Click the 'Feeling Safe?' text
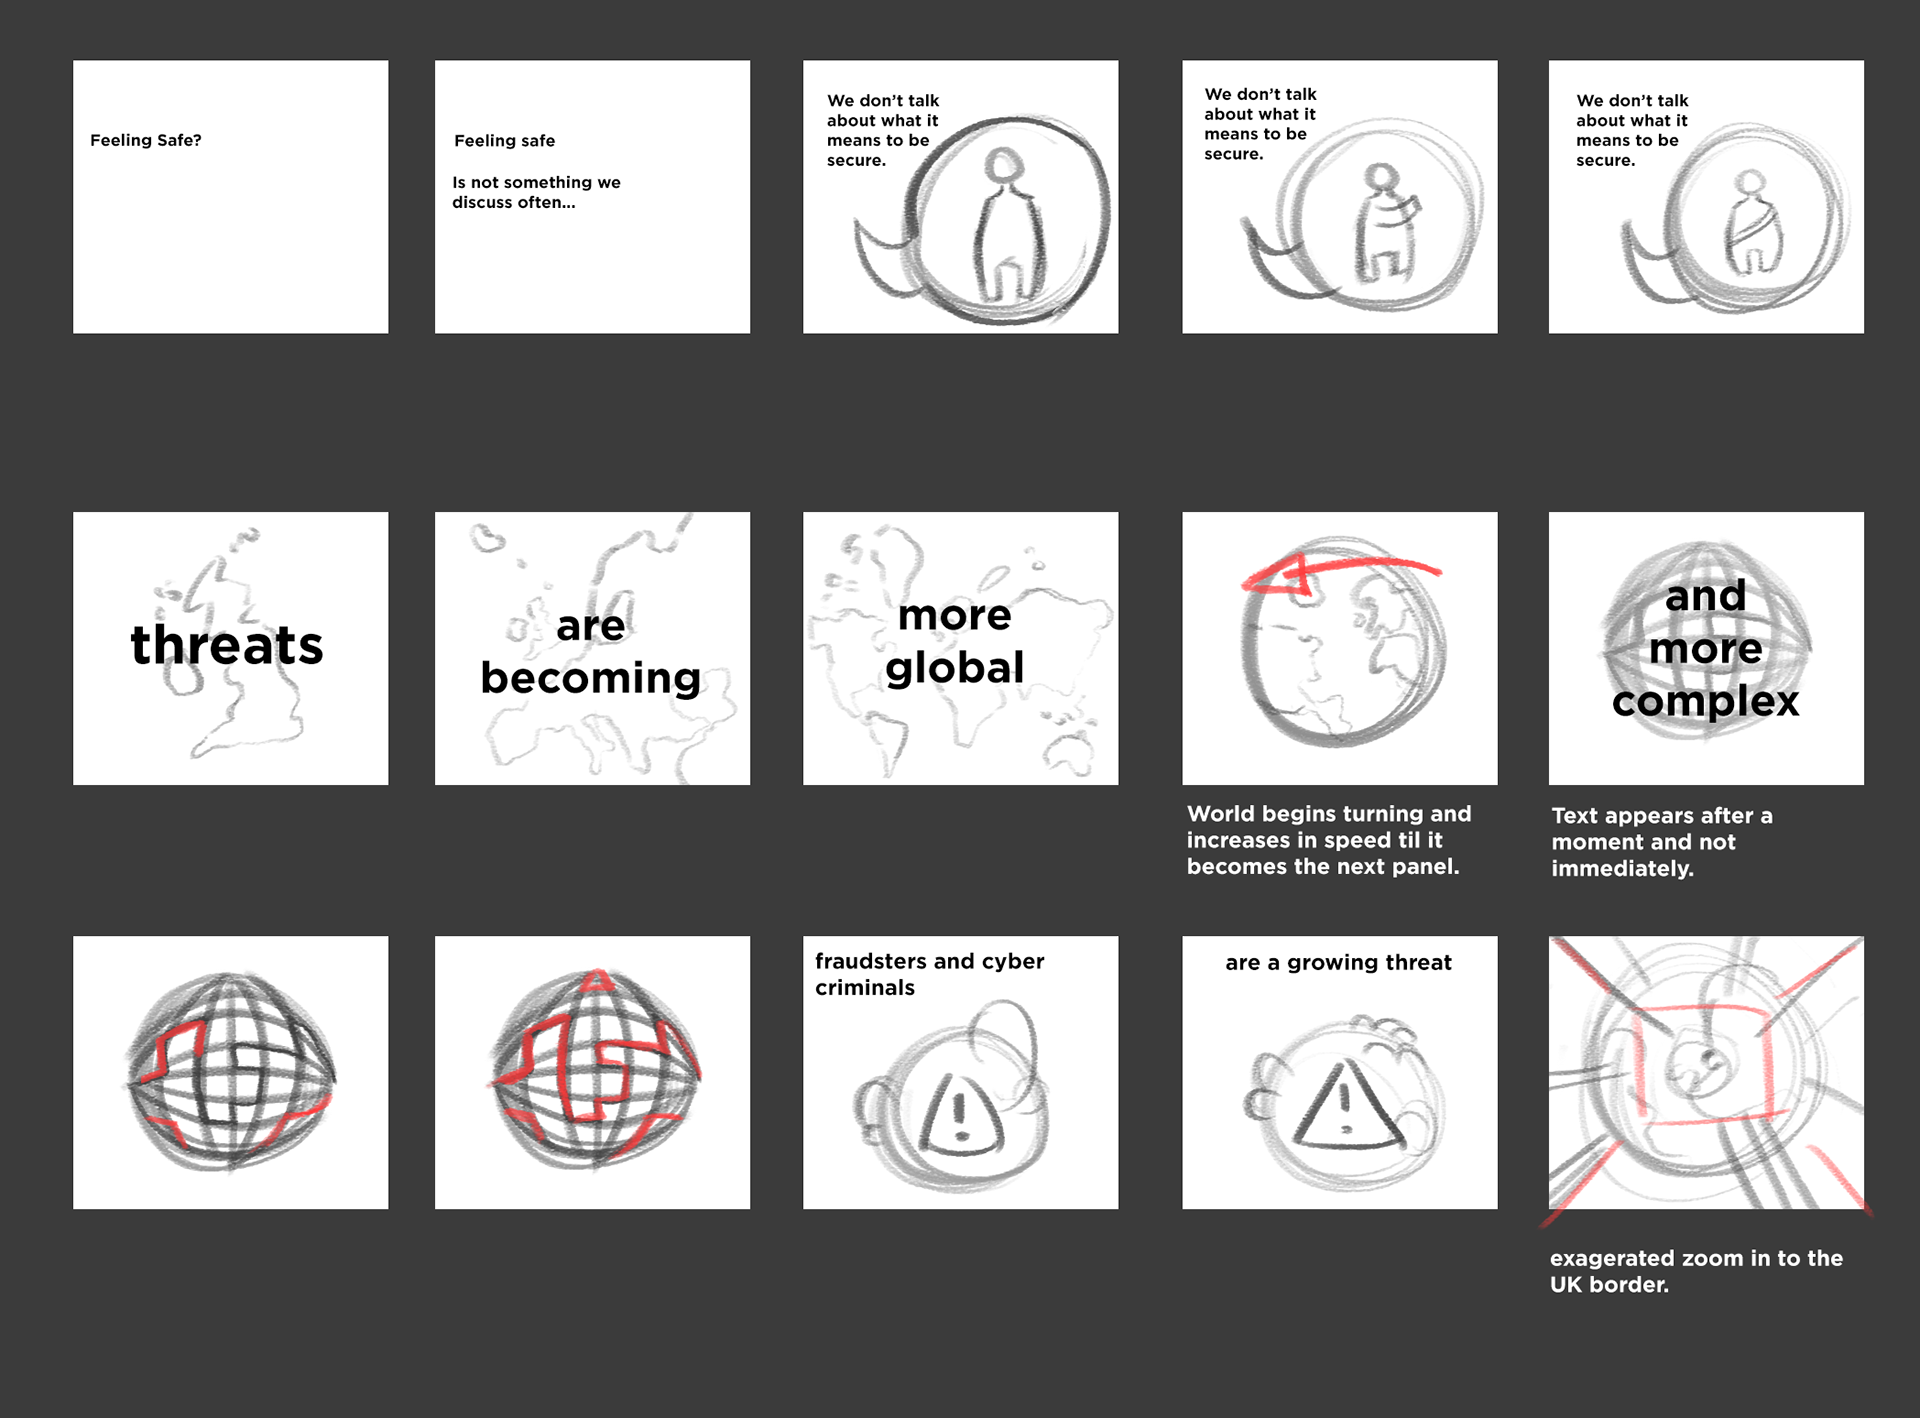The image size is (1920, 1418). click(146, 141)
